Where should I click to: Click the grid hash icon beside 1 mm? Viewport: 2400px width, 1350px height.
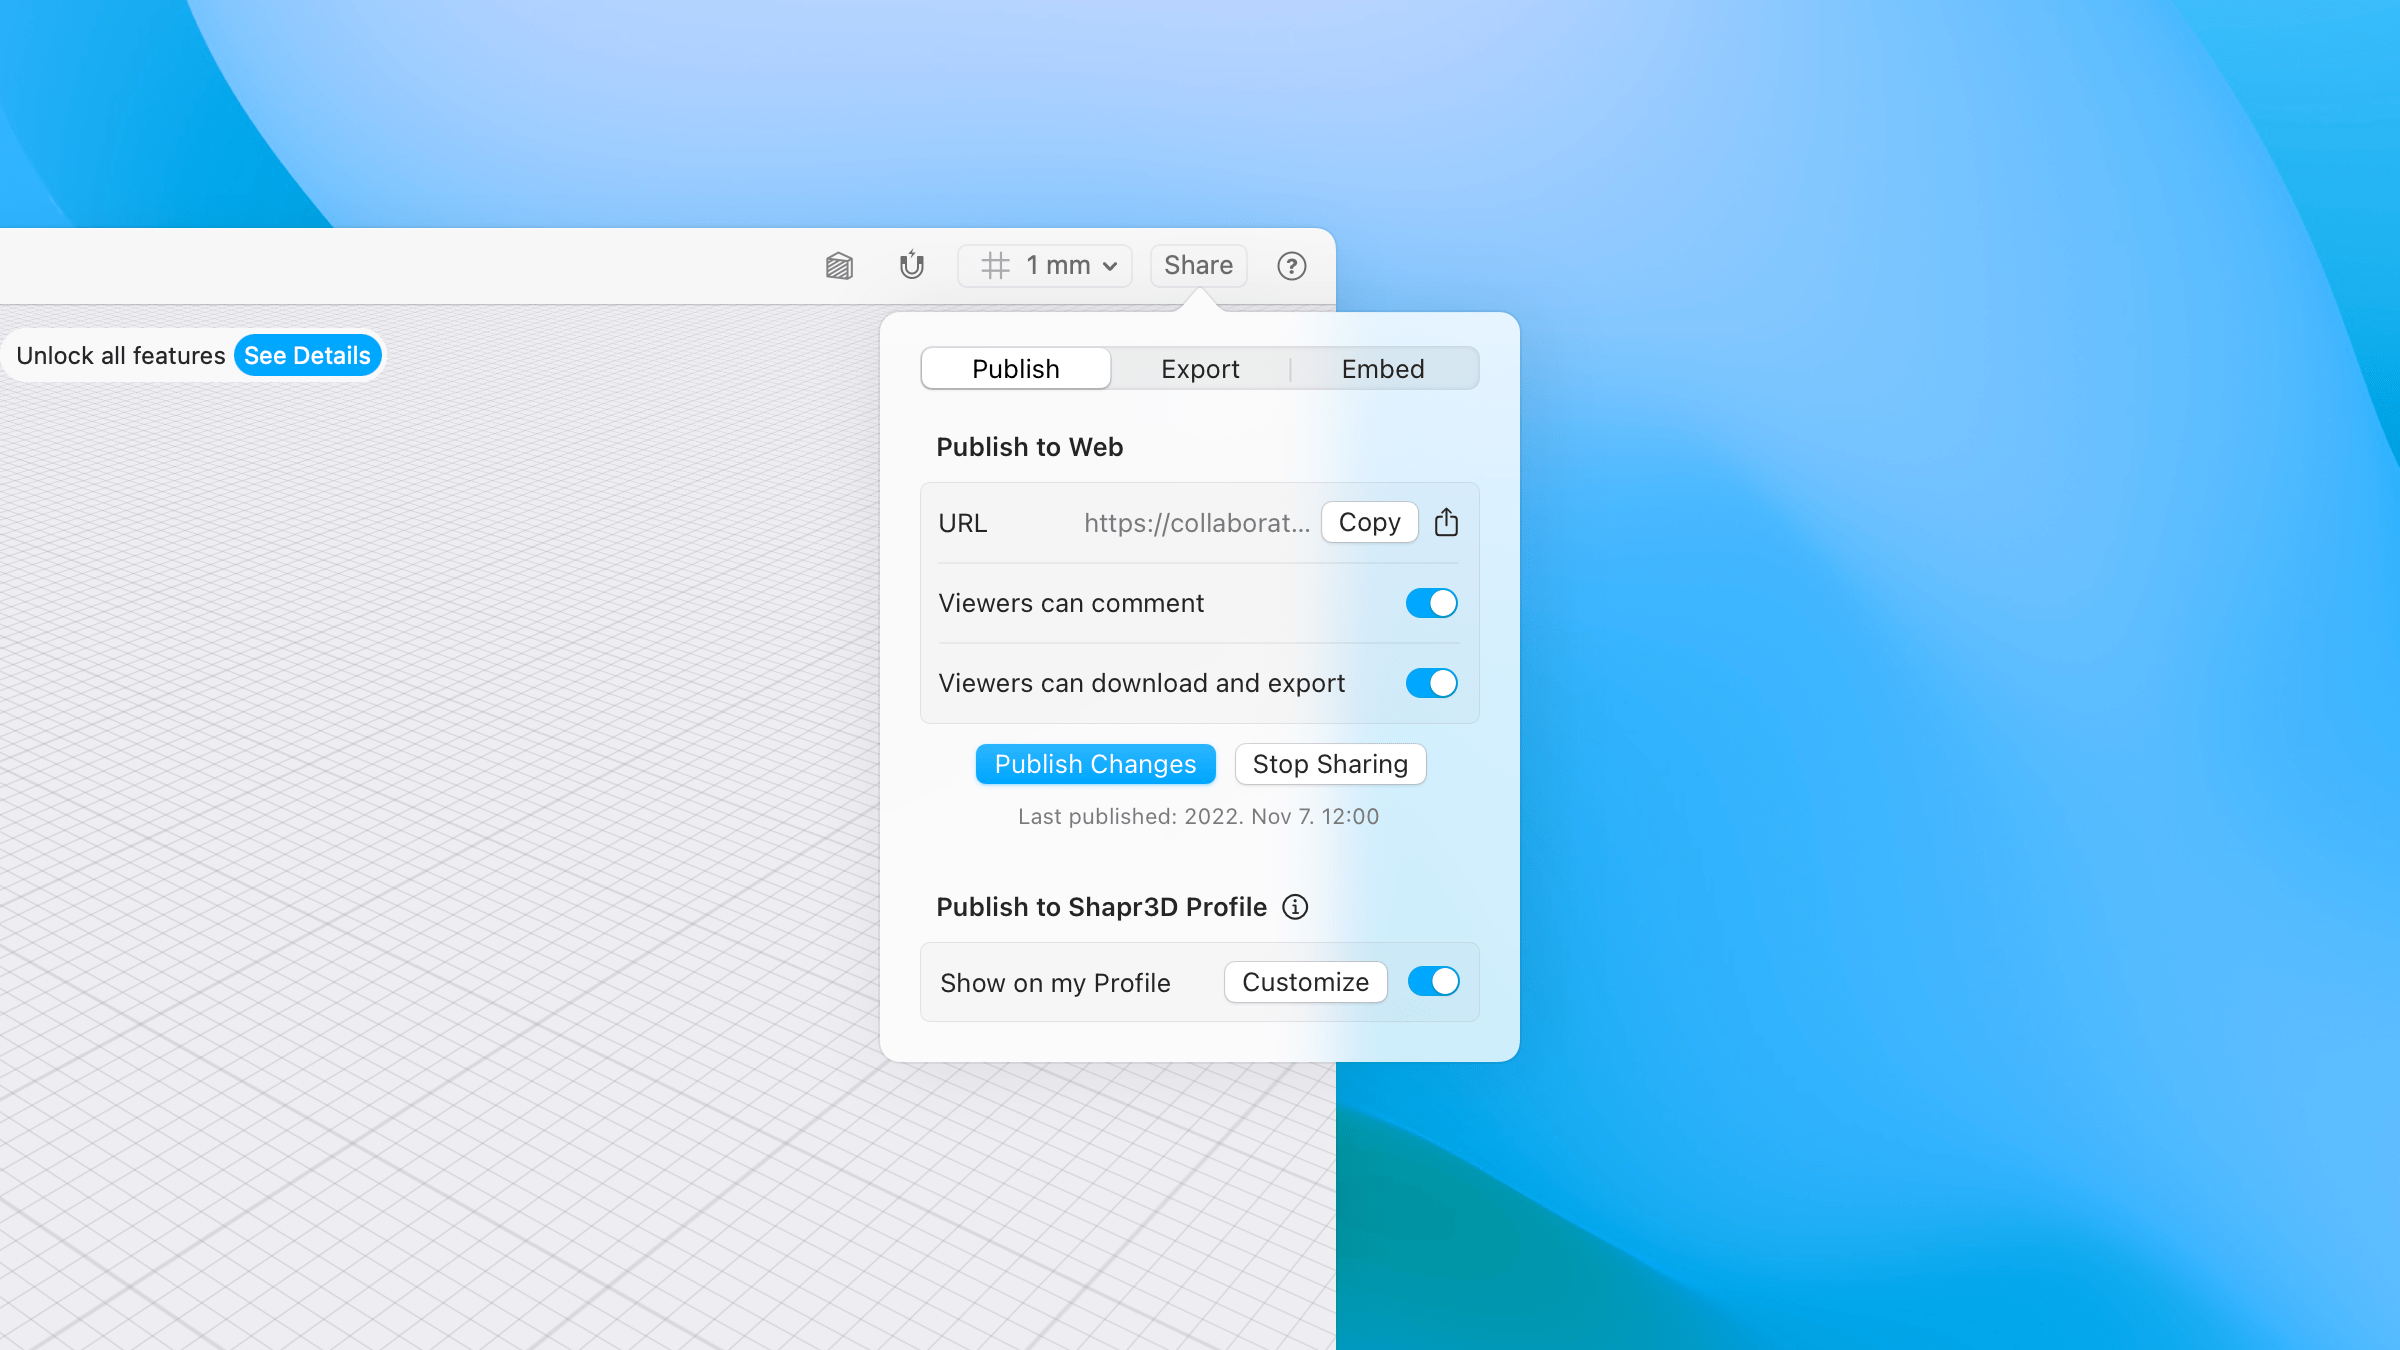[995, 266]
